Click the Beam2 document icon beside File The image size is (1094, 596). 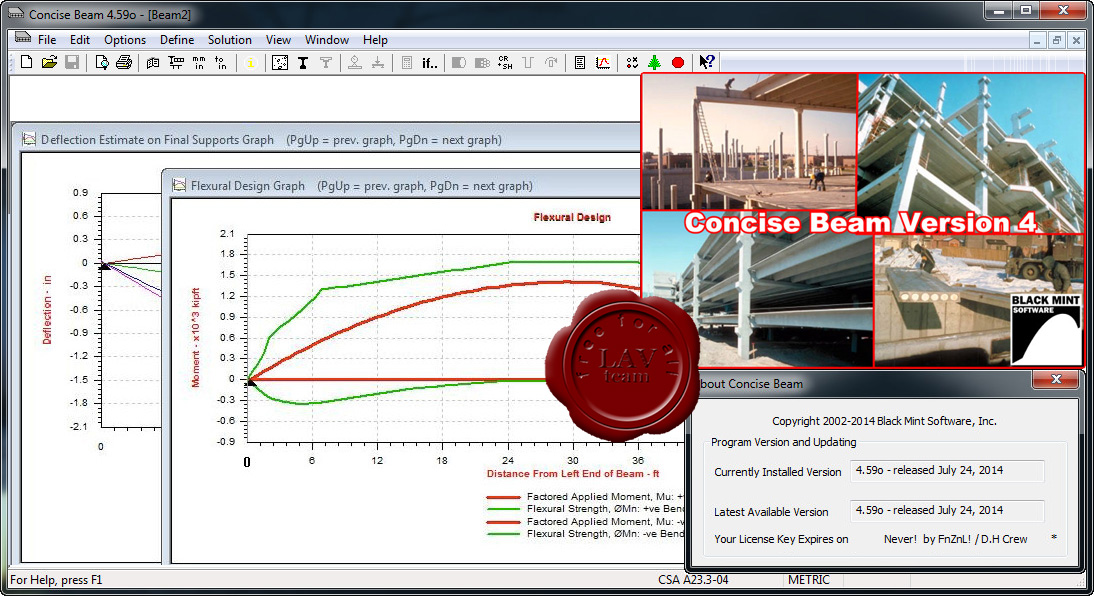(x=23, y=38)
